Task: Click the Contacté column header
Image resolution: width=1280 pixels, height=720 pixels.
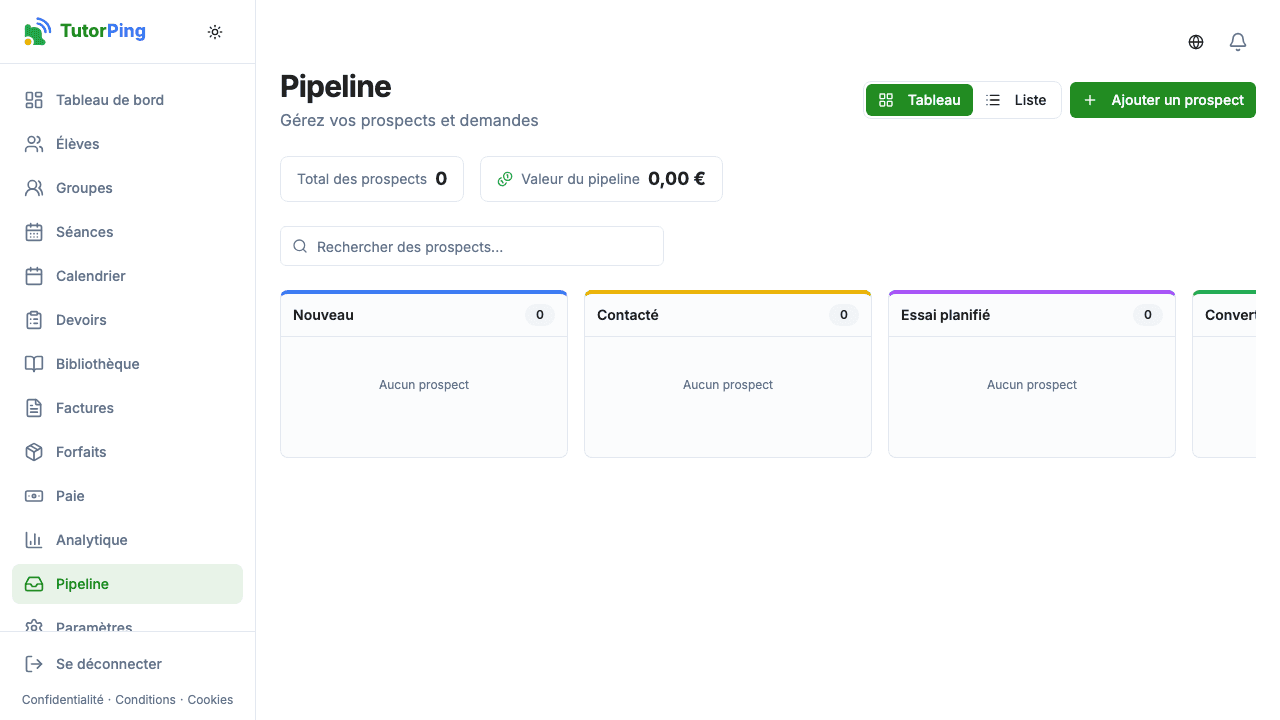Action: (728, 315)
